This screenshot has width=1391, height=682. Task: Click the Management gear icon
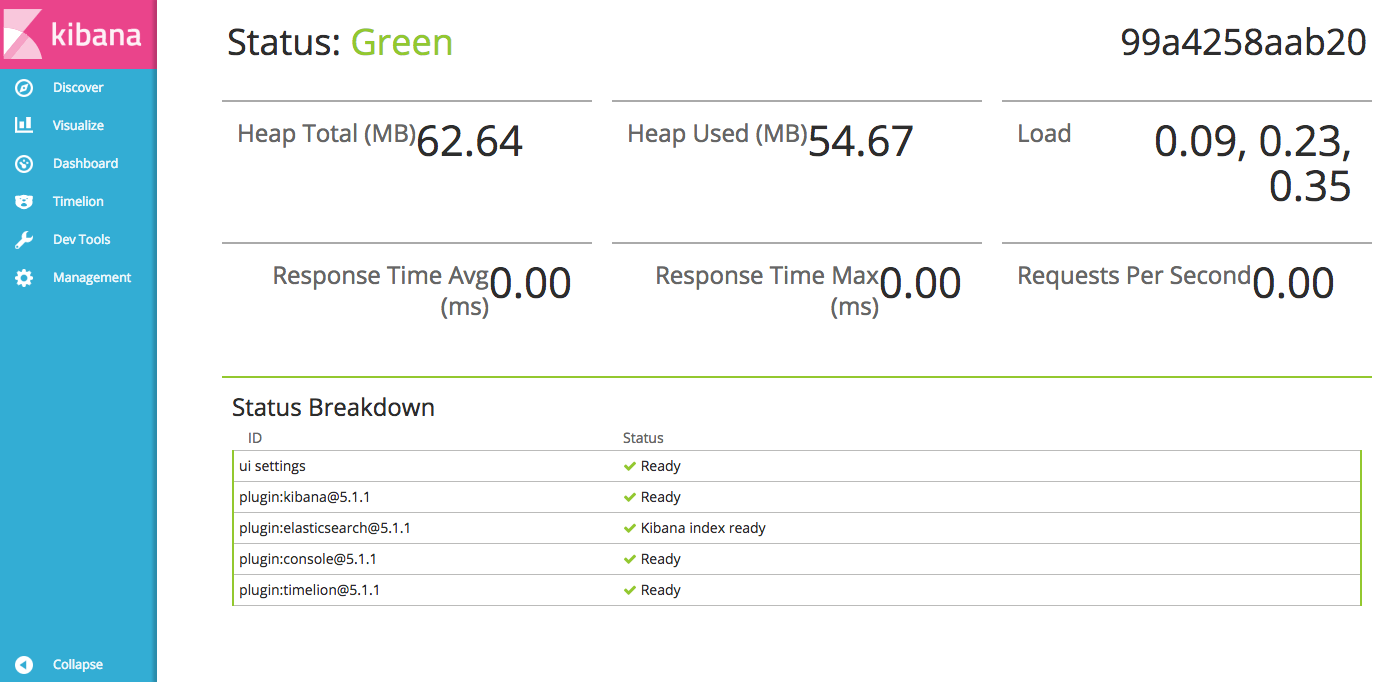(x=24, y=278)
